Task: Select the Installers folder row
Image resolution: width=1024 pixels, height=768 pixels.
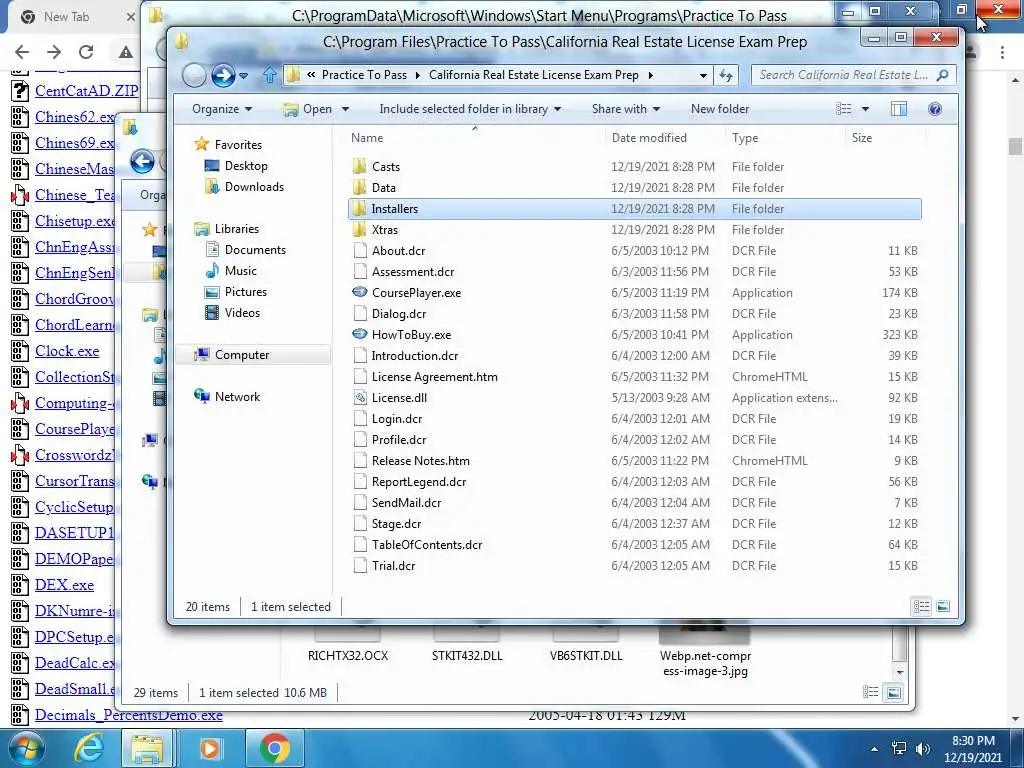Action: pyautogui.click(x=635, y=208)
